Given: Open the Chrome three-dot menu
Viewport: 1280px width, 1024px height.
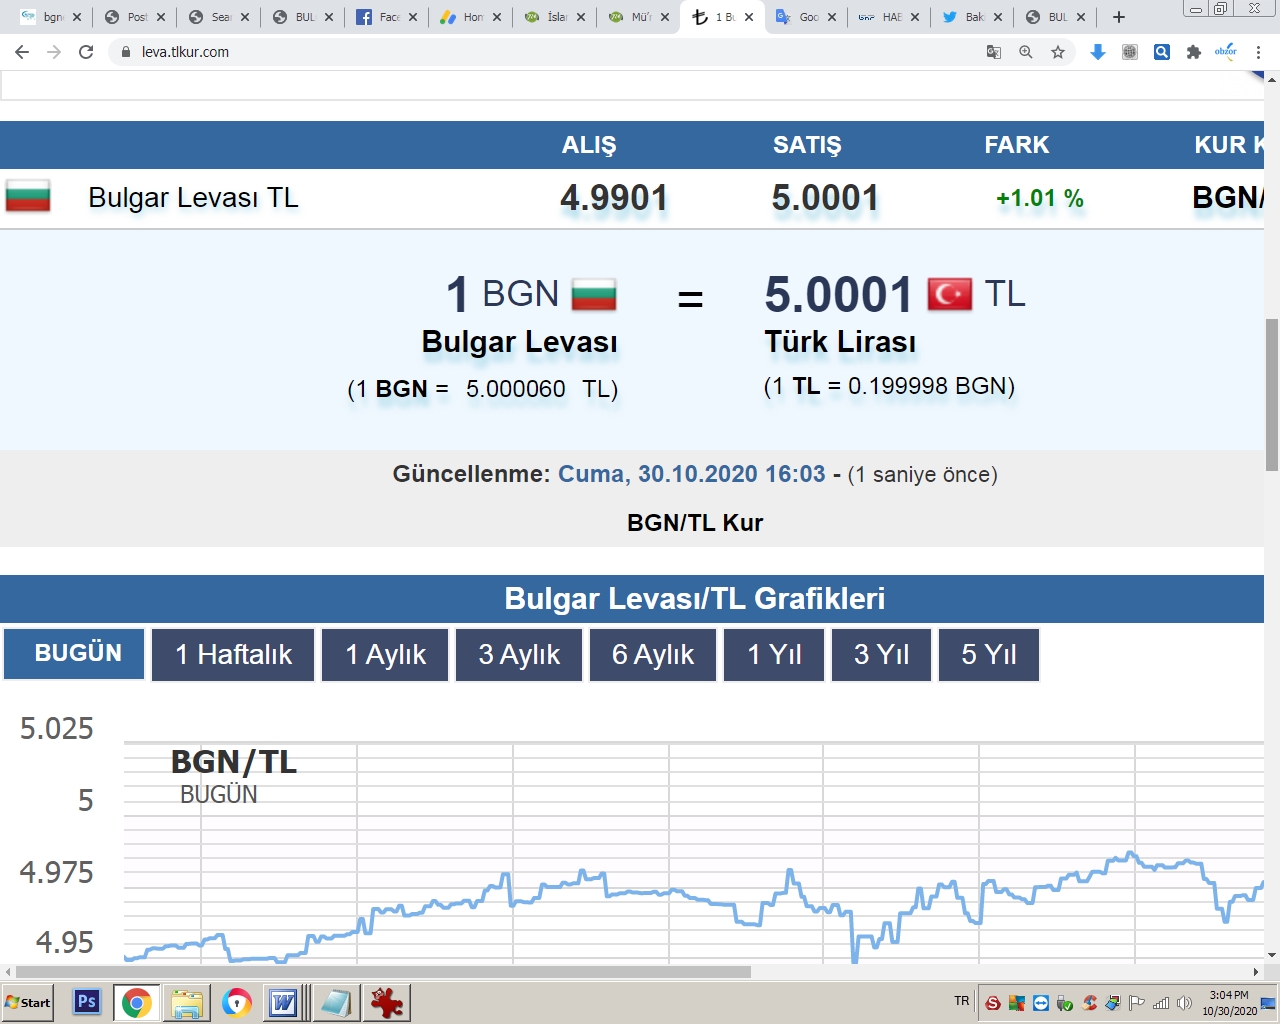Looking at the screenshot, I should (x=1259, y=52).
